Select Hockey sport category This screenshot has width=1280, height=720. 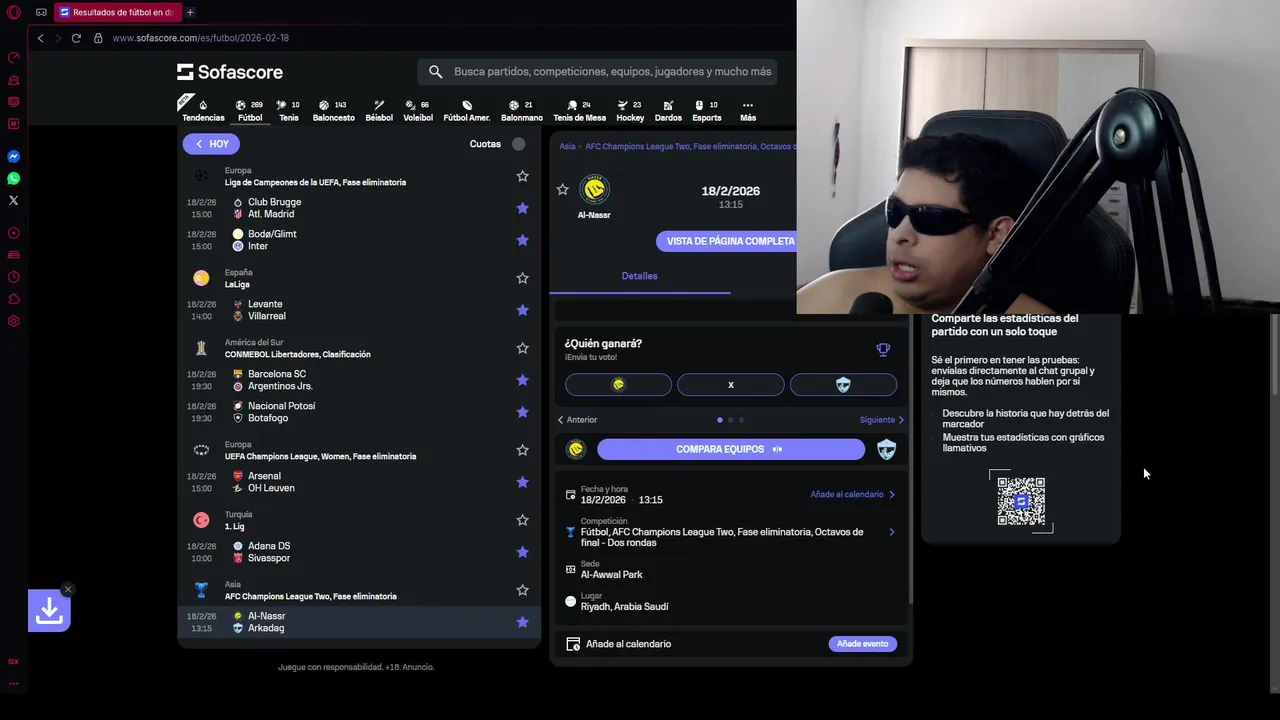click(x=630, y=110)
